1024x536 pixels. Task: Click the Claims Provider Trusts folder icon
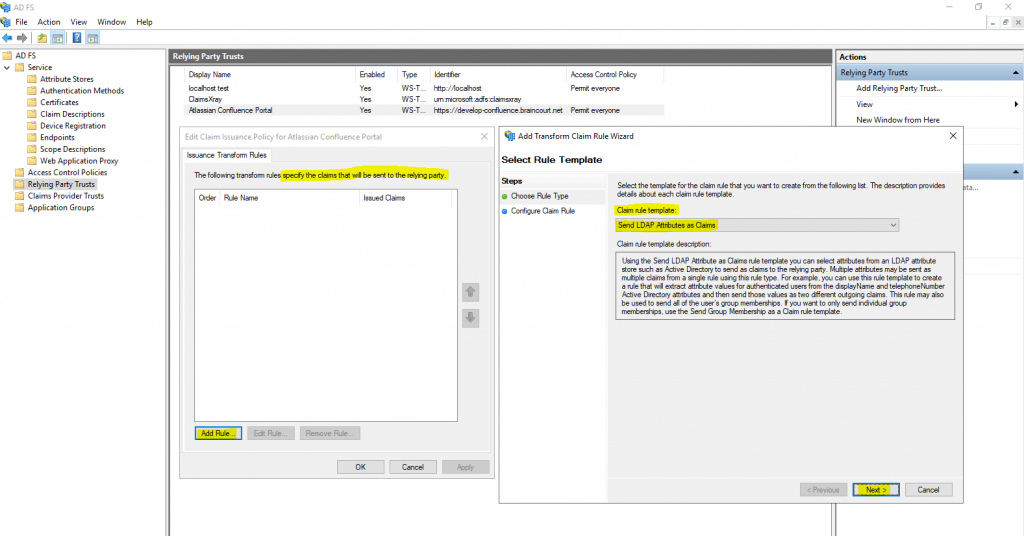20,196
